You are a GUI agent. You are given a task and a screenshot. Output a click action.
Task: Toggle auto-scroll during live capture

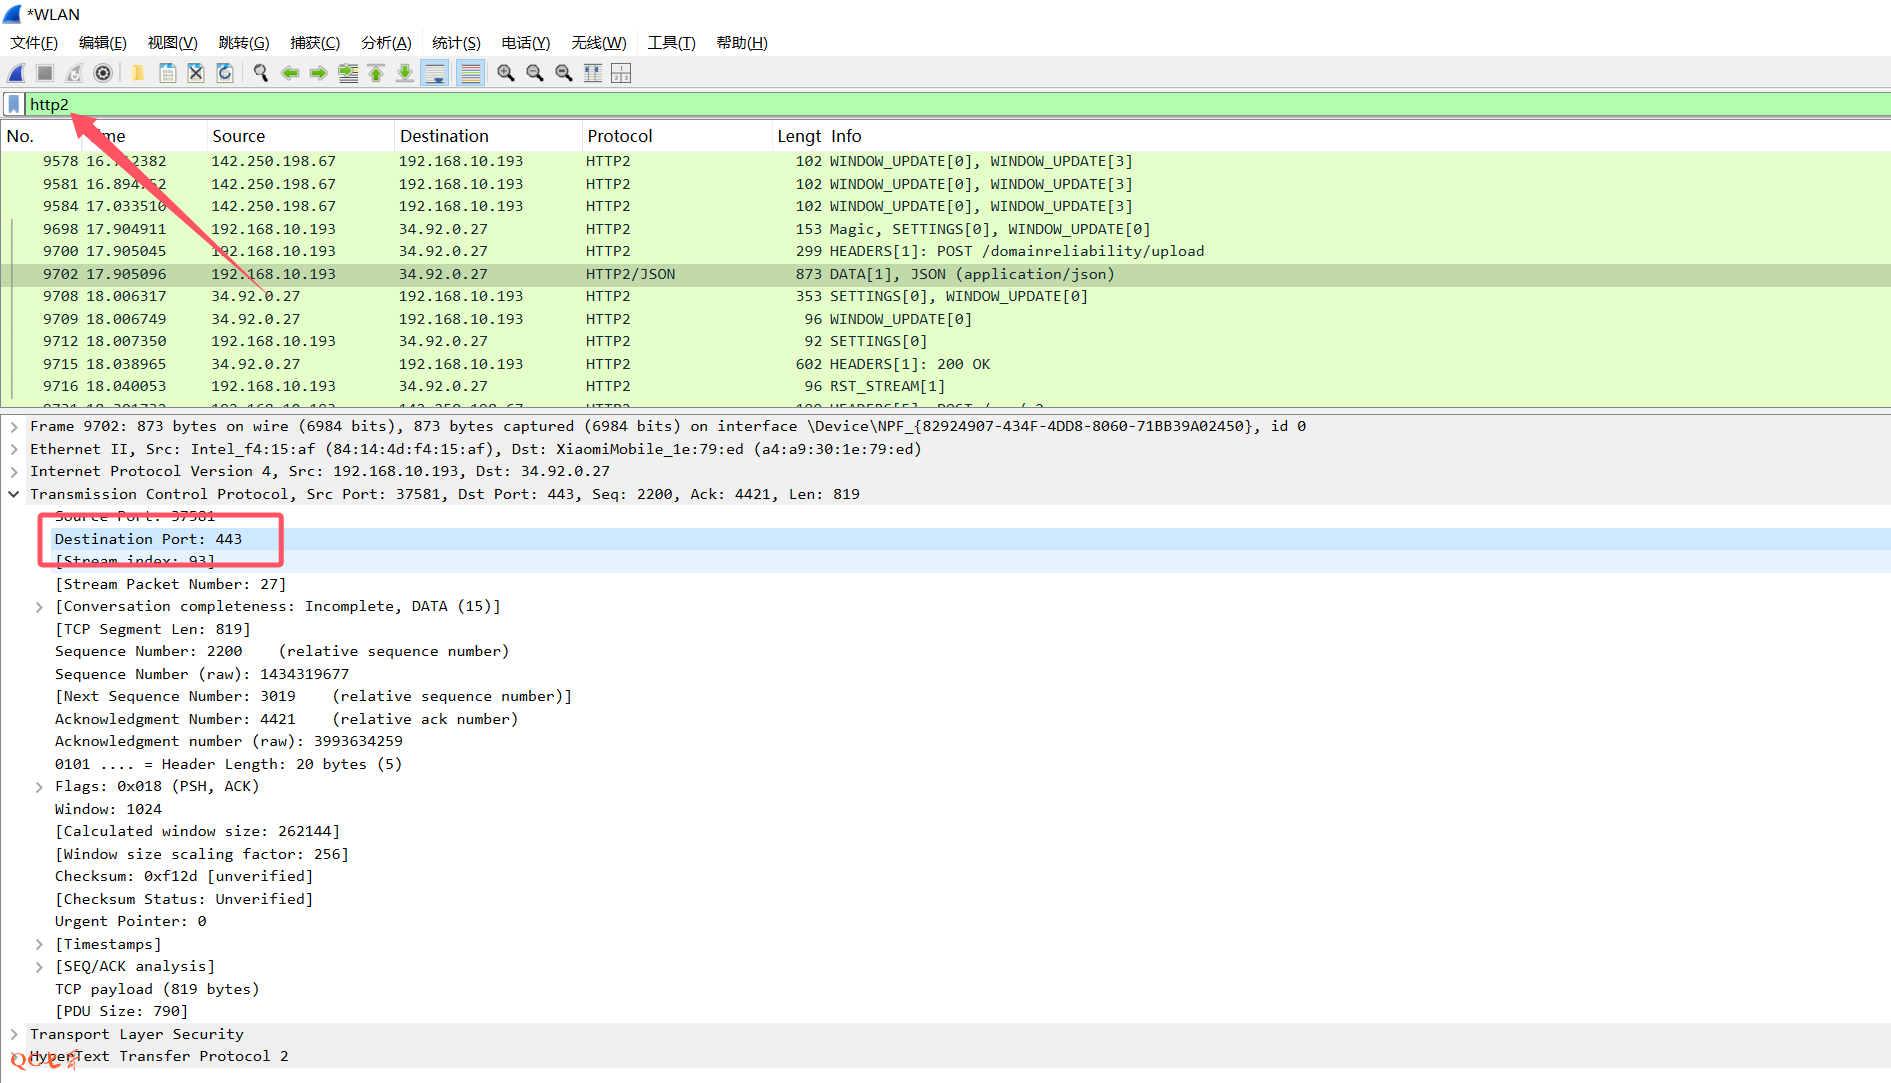[434, 73]
